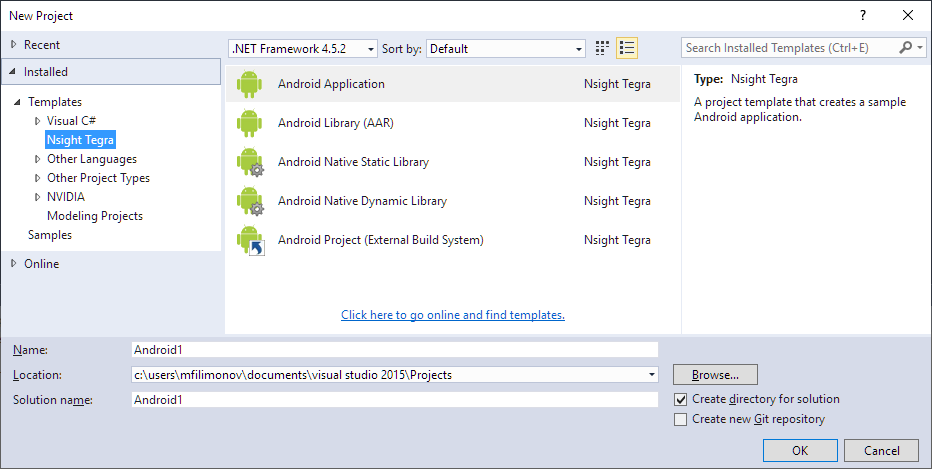Expand the NVIDIA tree node
This screenshot has width=932, height=469.
point(37,197)
